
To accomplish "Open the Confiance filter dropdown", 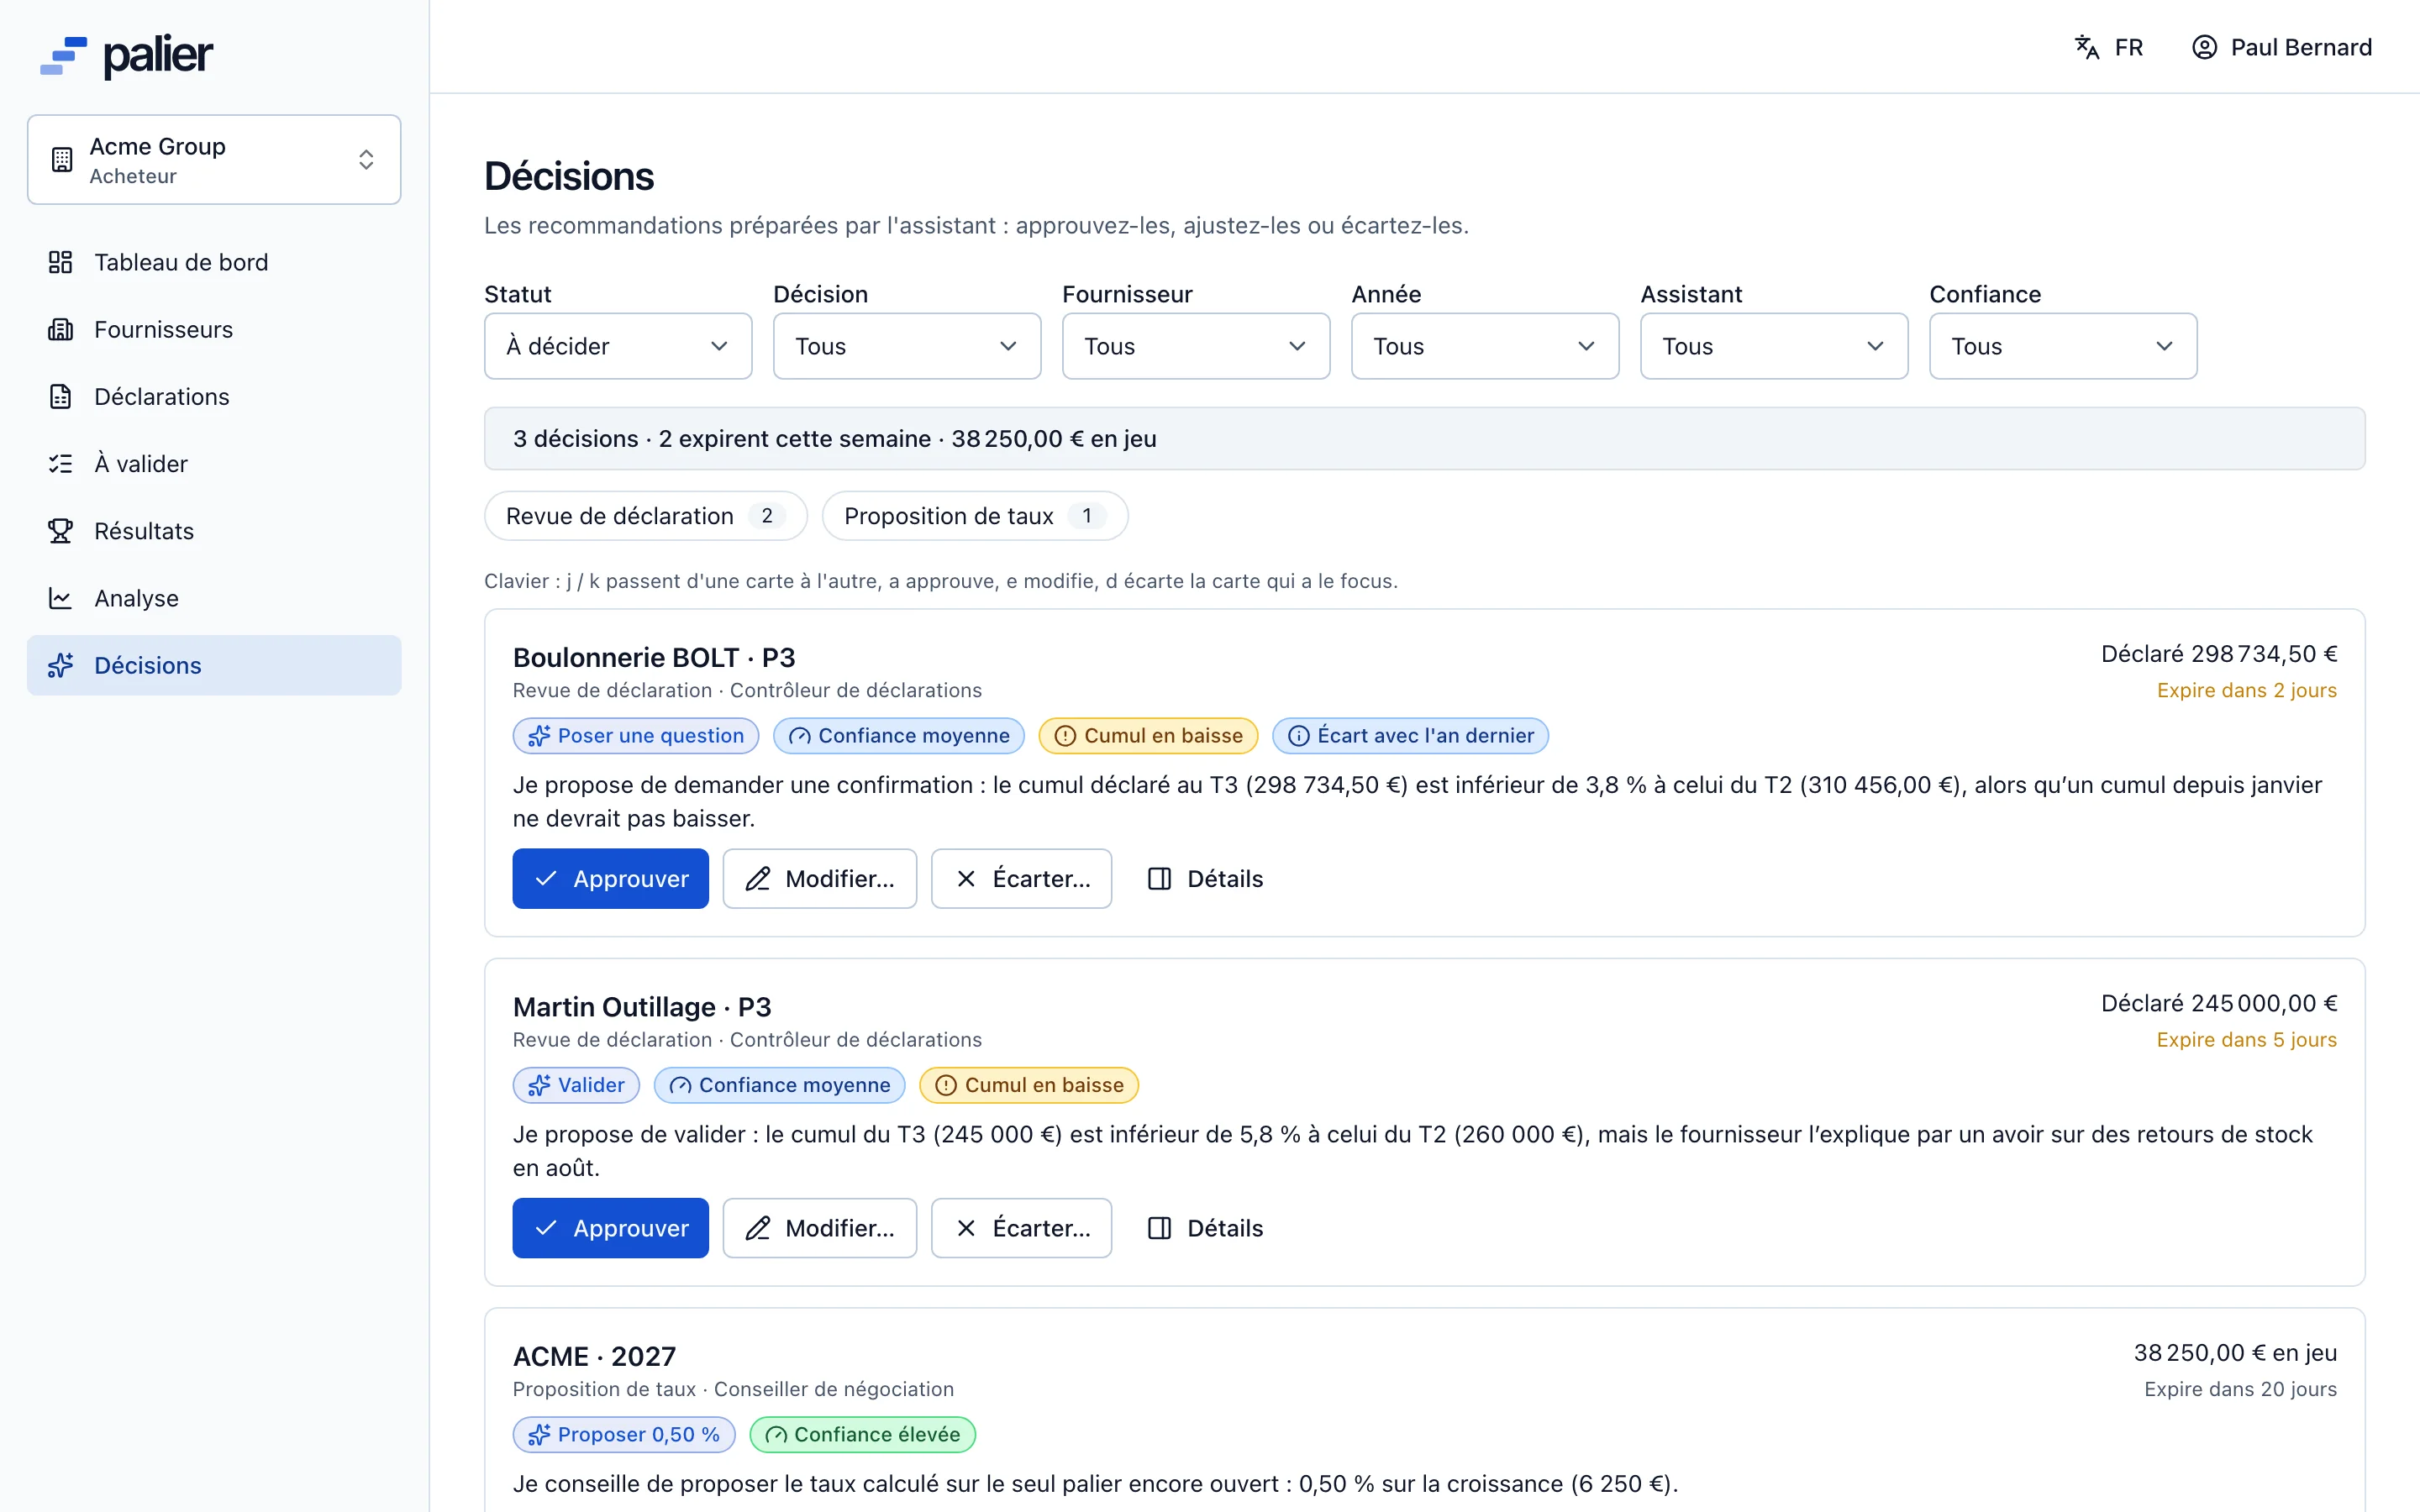I will click(2063, 346).
